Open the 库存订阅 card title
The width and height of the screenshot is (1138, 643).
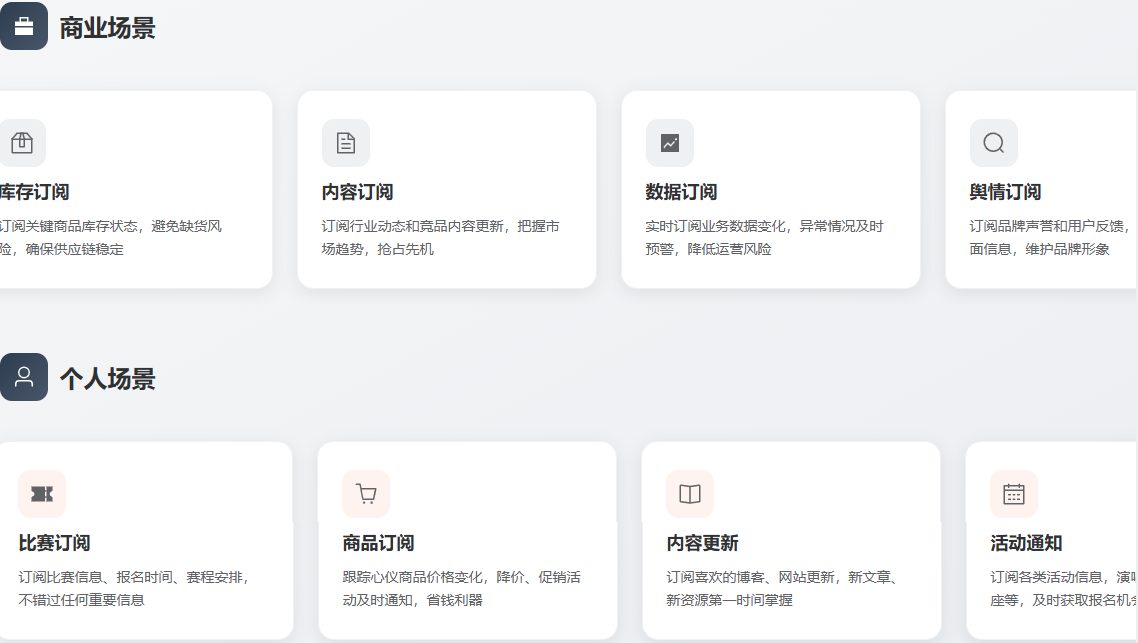tap(34, 192)
